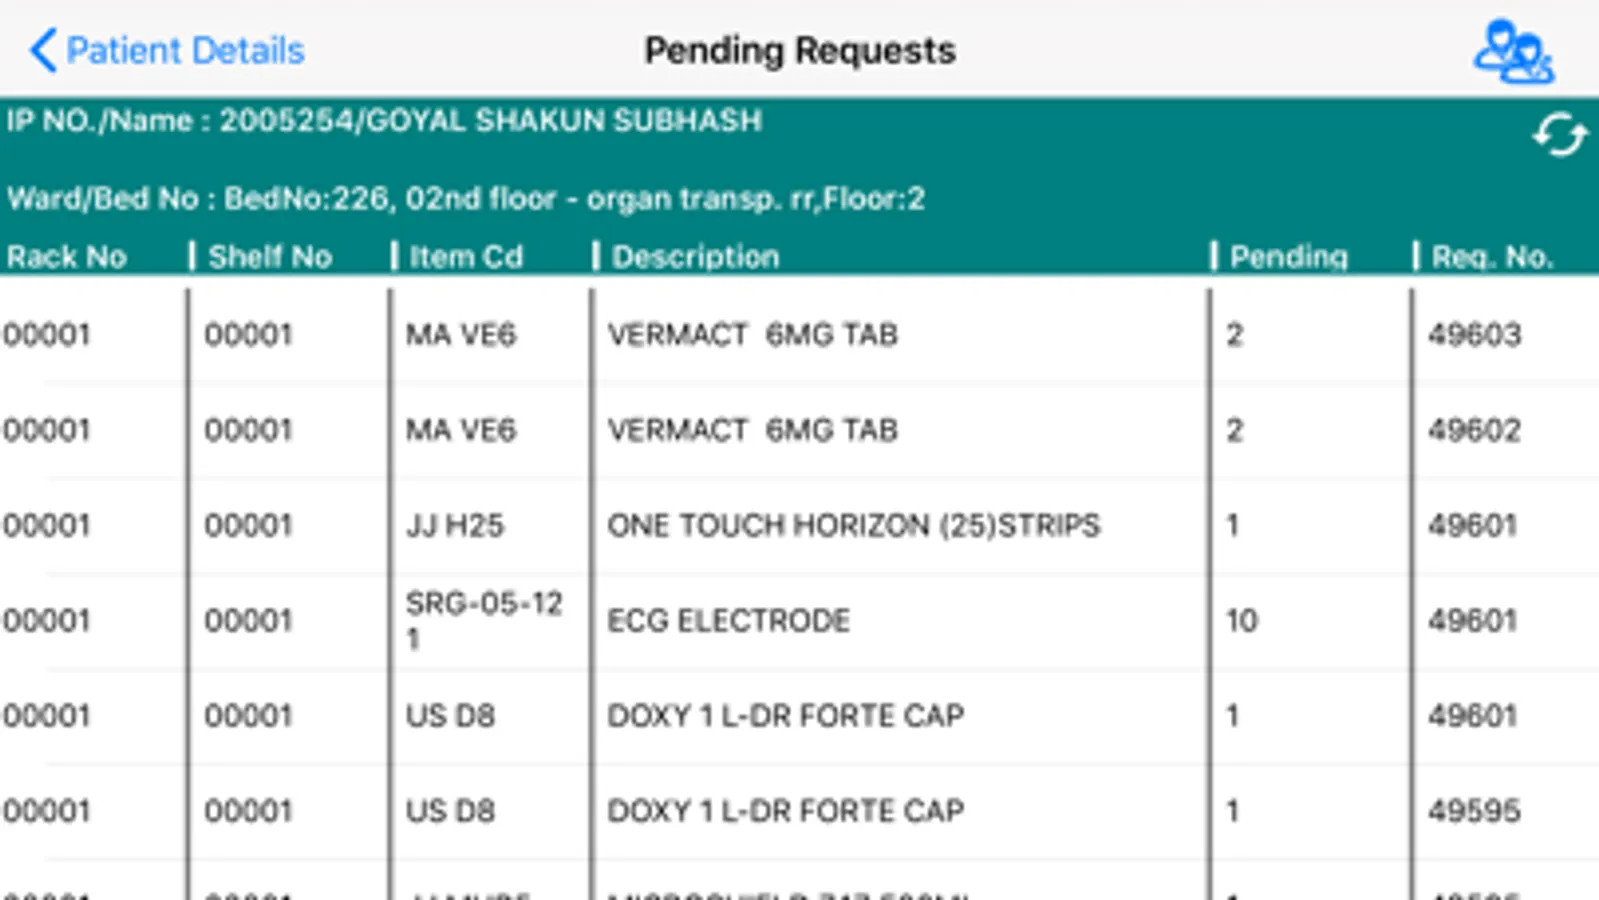Click the Pending column header
1599x900 pixels.
click(x=1288, y=257)
